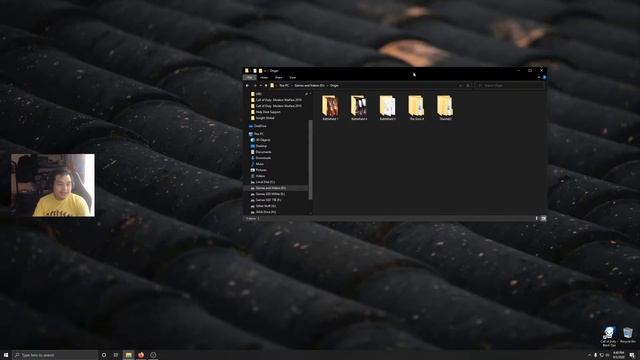Open the File tab in Explorer
Viewport: 640px width, 360px height.
[250, 77]
